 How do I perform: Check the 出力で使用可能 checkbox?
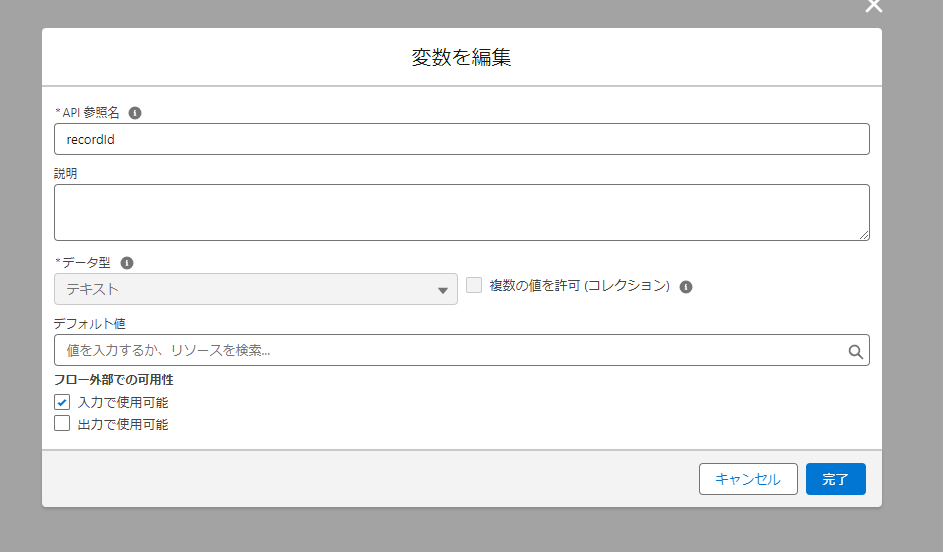coord(62,423)
